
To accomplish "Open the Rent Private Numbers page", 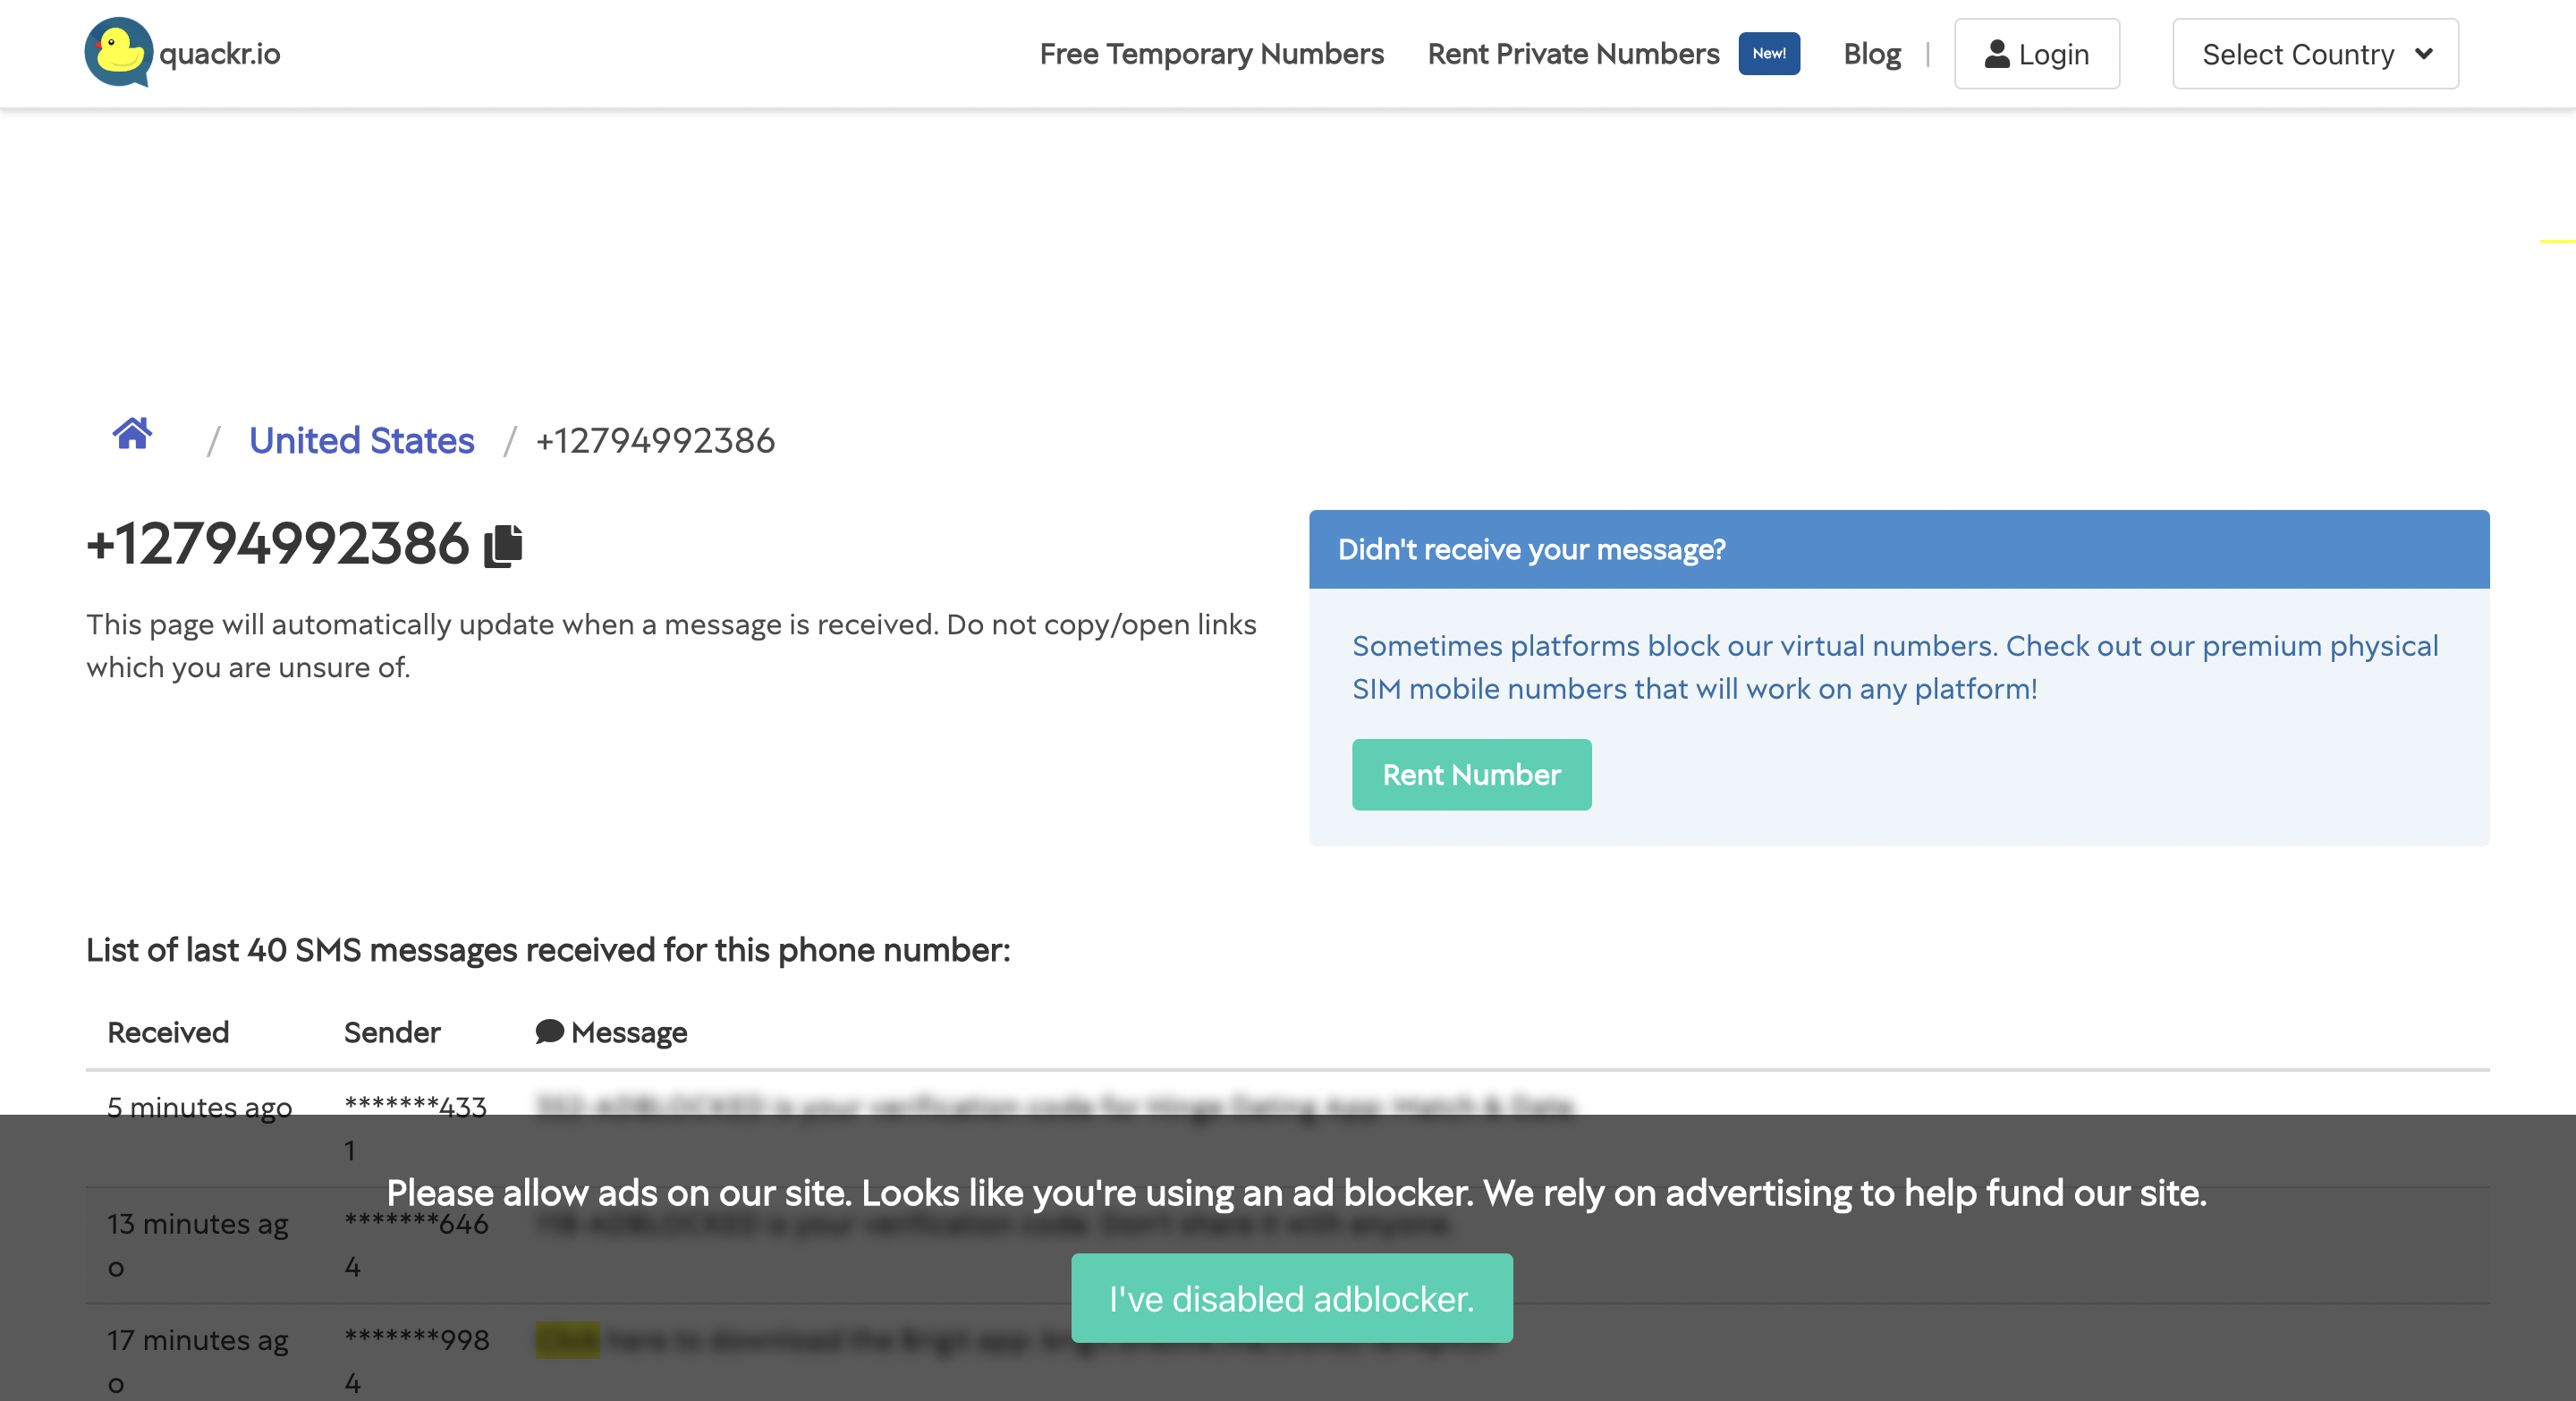I will click(x=1573, y=54).
